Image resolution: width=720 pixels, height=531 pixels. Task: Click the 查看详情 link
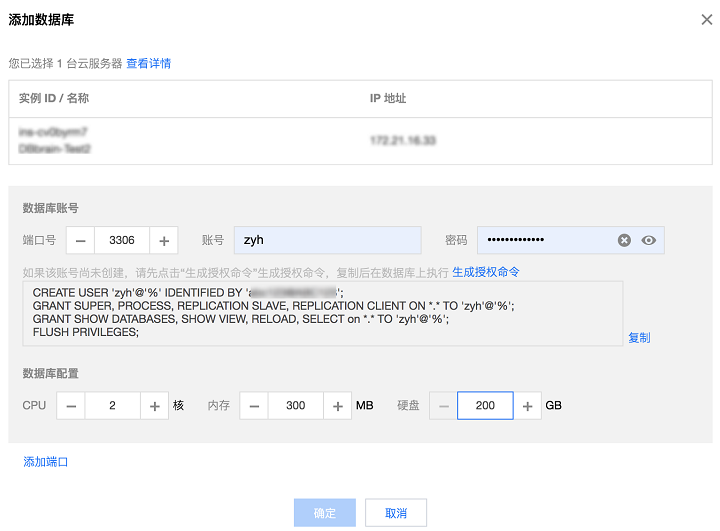148,63
